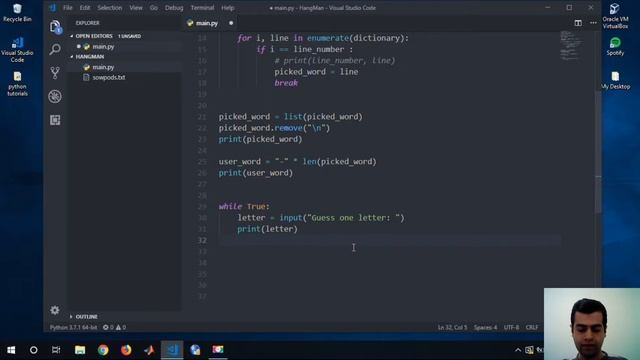Click the Cortana search circle on taskbar
640x360 pixels.
33,350
